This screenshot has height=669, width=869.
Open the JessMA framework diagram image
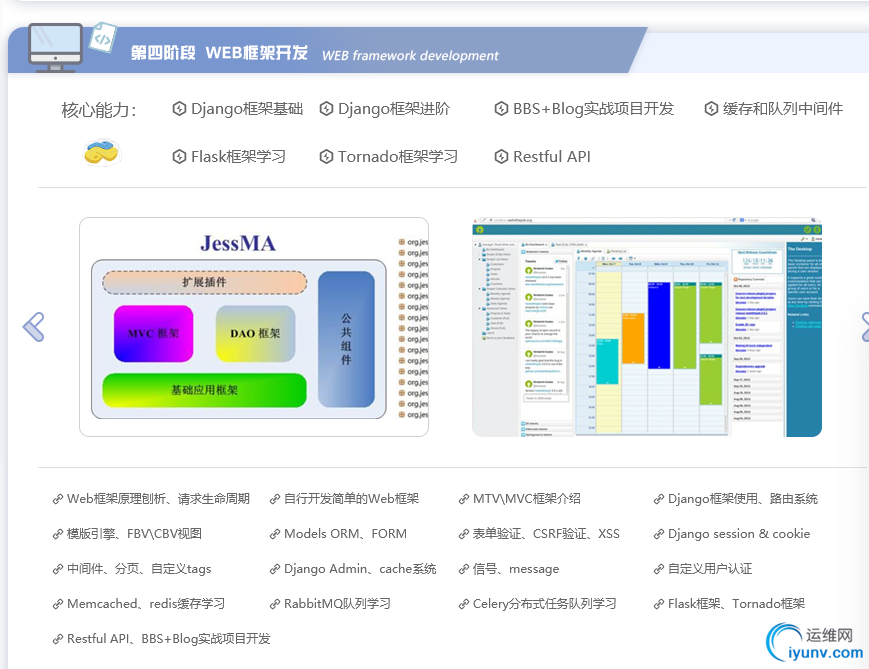[254, 327]
